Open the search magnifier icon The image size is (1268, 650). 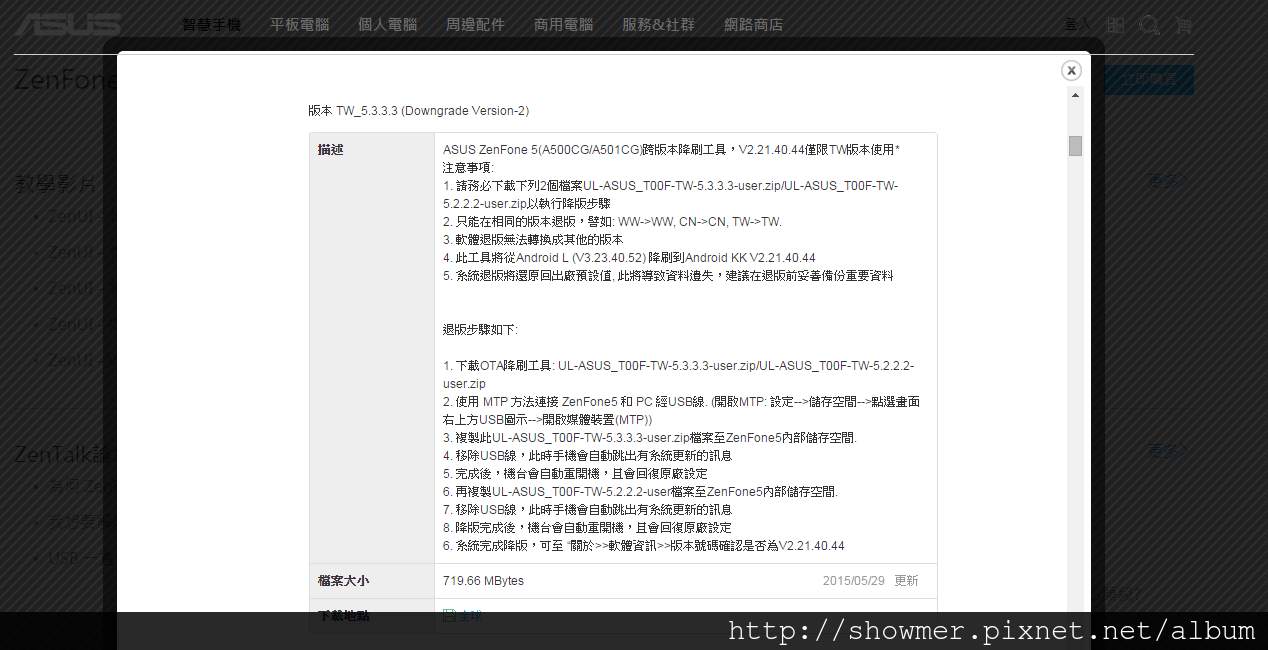click(1150, 25)
